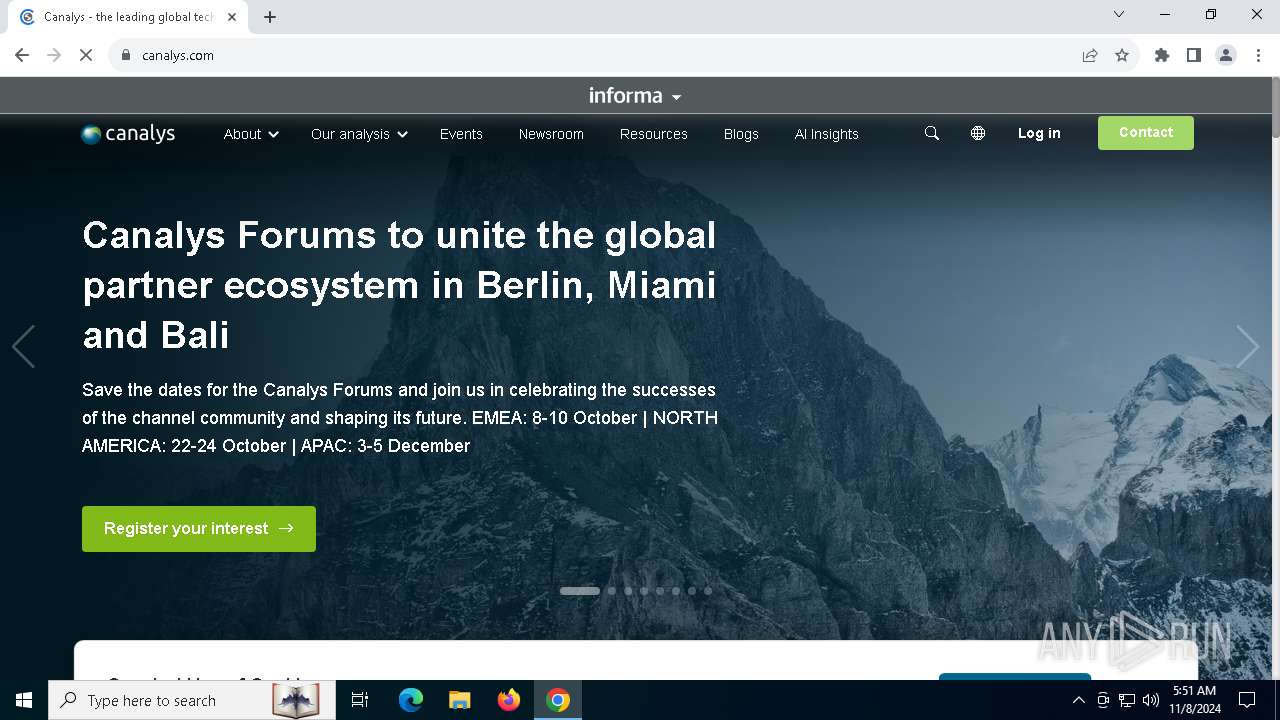
Task: Open Windows Start menu
Action: [24, 700]
